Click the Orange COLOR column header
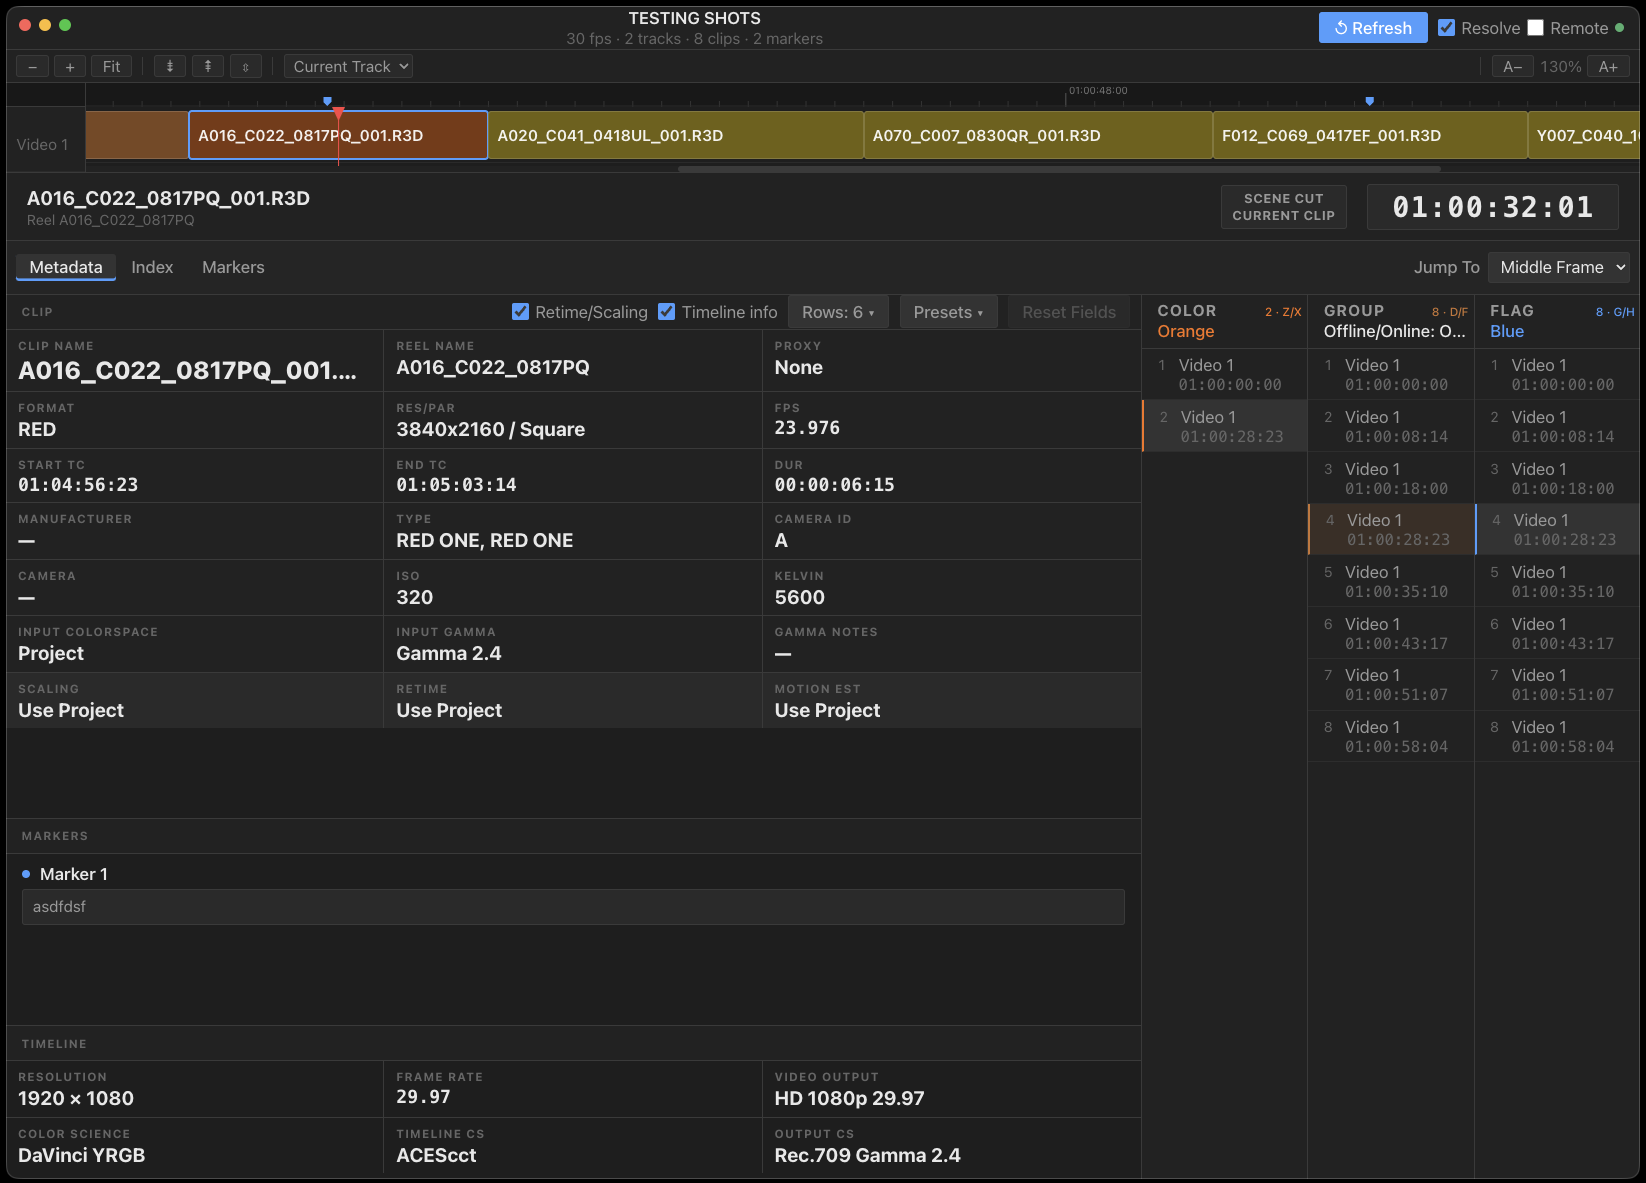This screenshot has height=1183, width=1646. click(x=1225, y=321)
